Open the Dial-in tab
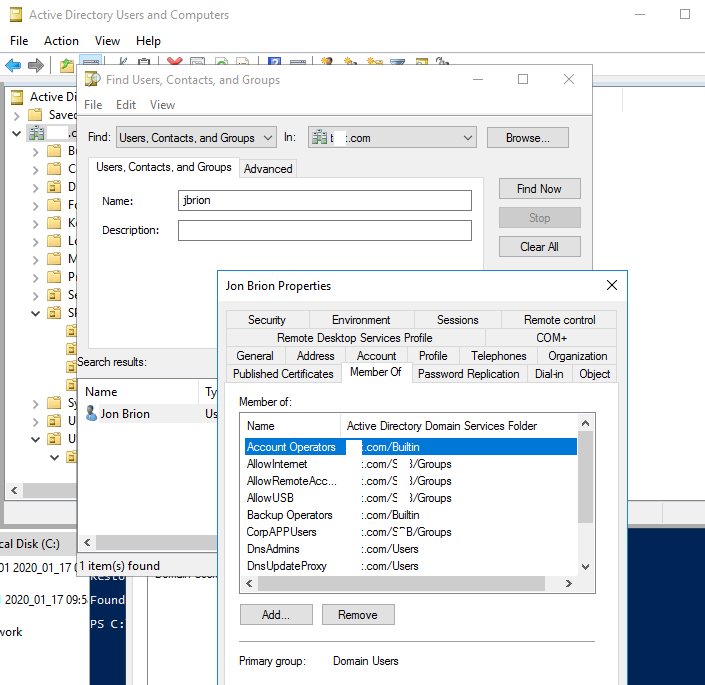 click(549, 374)
